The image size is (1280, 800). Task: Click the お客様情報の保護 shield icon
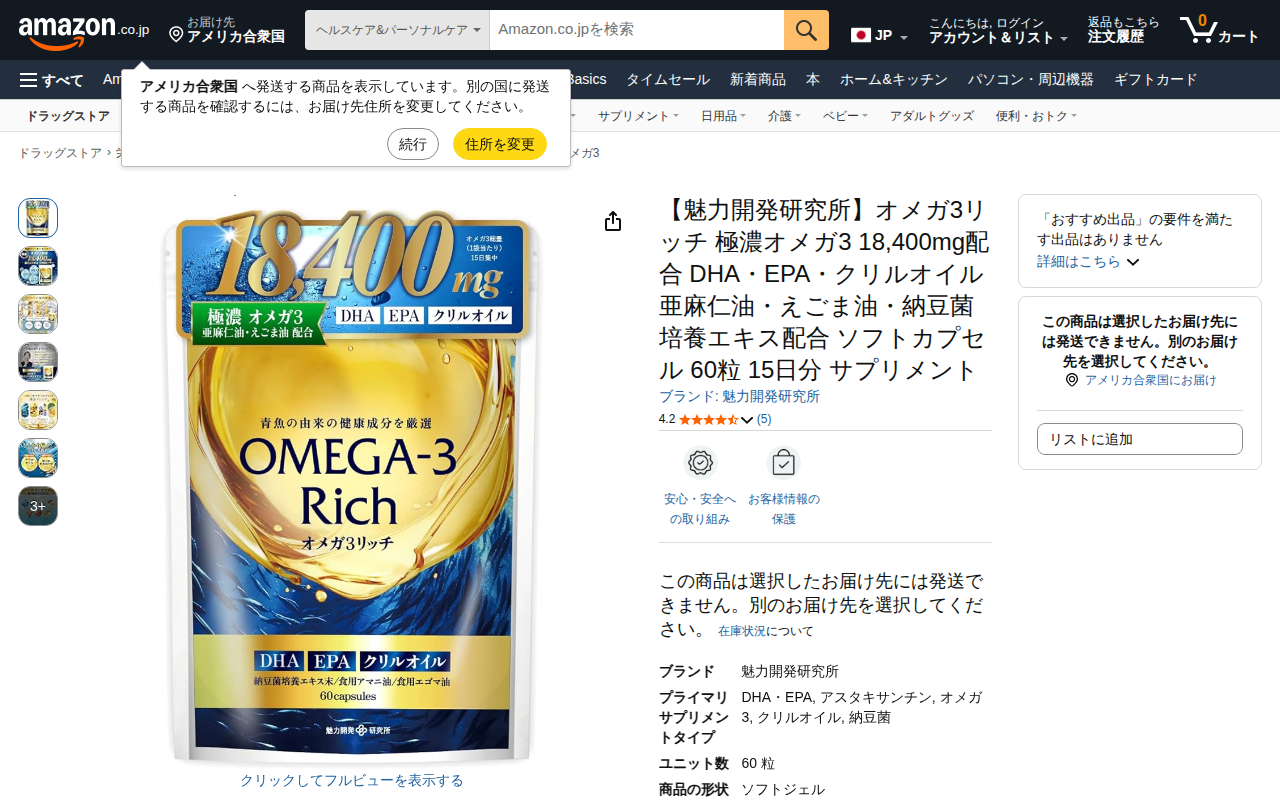coord(784,463)
